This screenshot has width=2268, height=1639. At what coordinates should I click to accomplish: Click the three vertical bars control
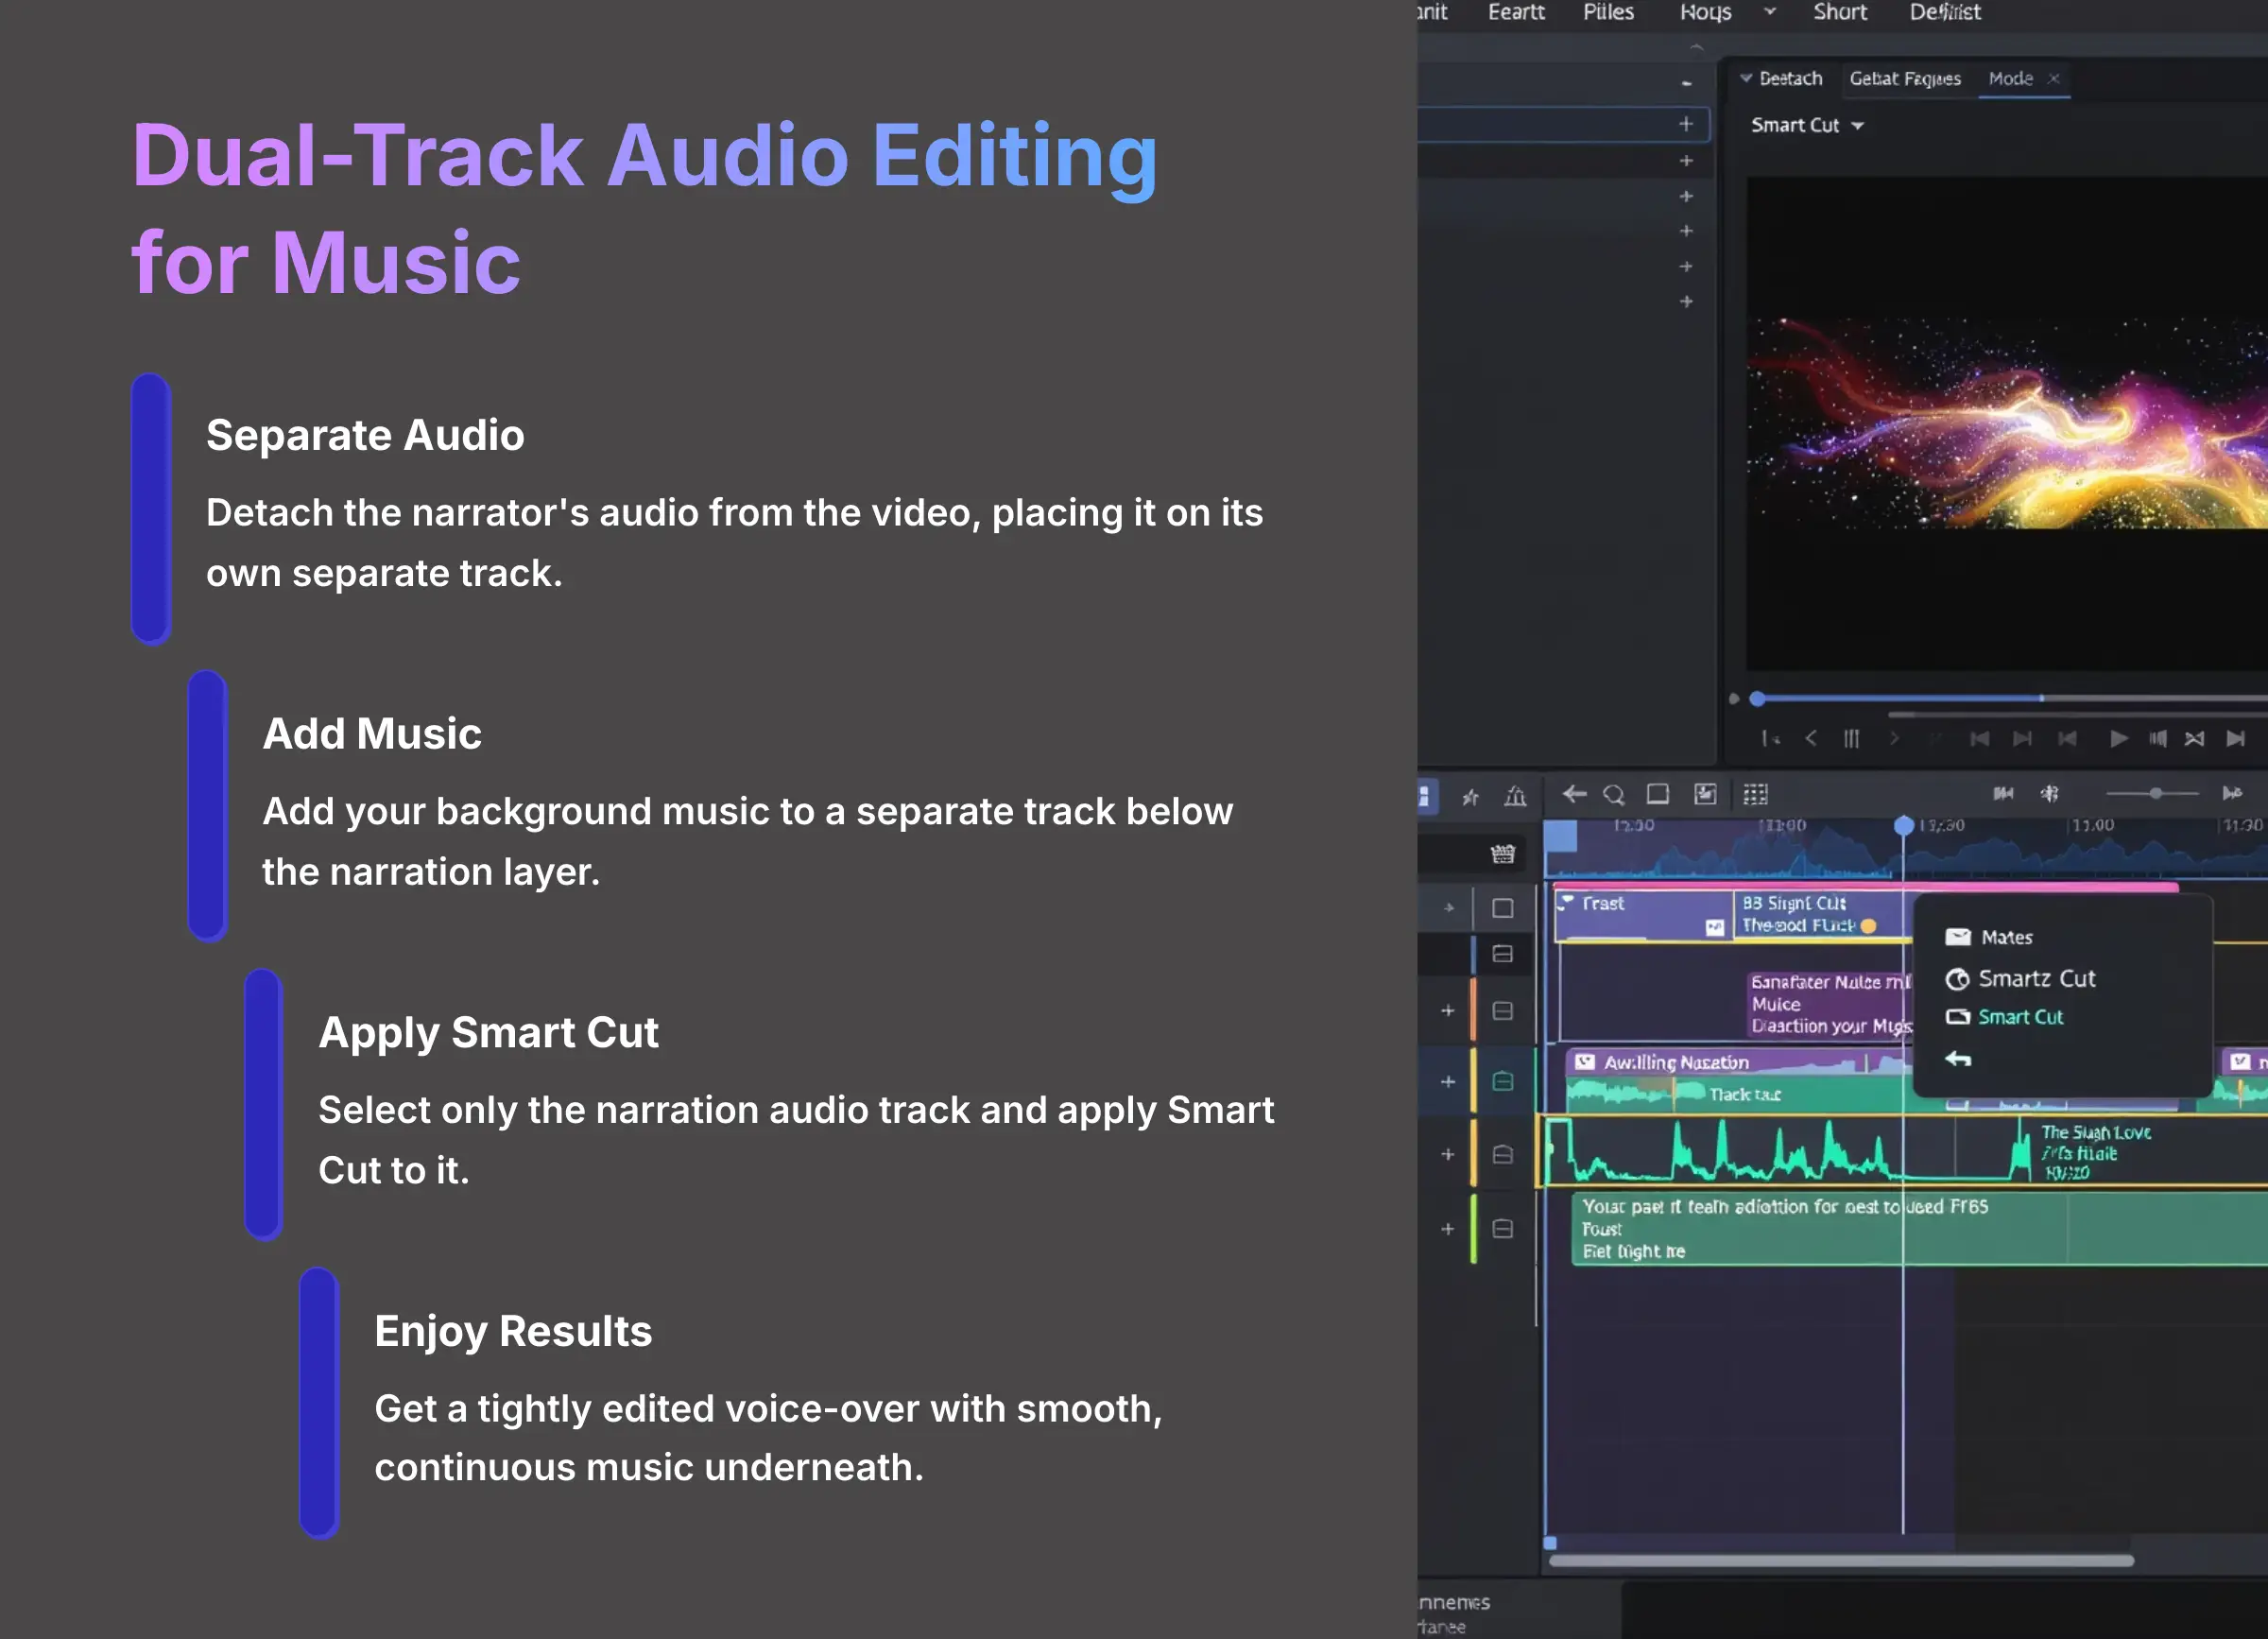coord(1851,738)
